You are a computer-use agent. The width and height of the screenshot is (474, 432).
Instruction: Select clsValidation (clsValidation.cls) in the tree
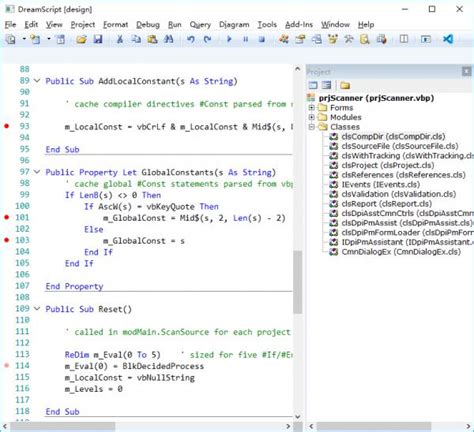(399, 194)
